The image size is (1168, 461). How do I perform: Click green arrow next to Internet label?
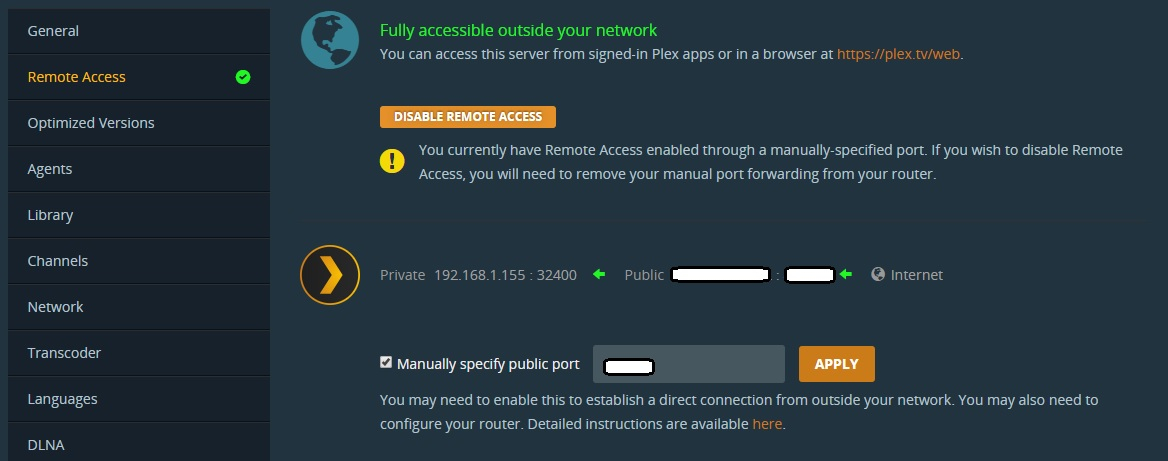pos(845,275)
